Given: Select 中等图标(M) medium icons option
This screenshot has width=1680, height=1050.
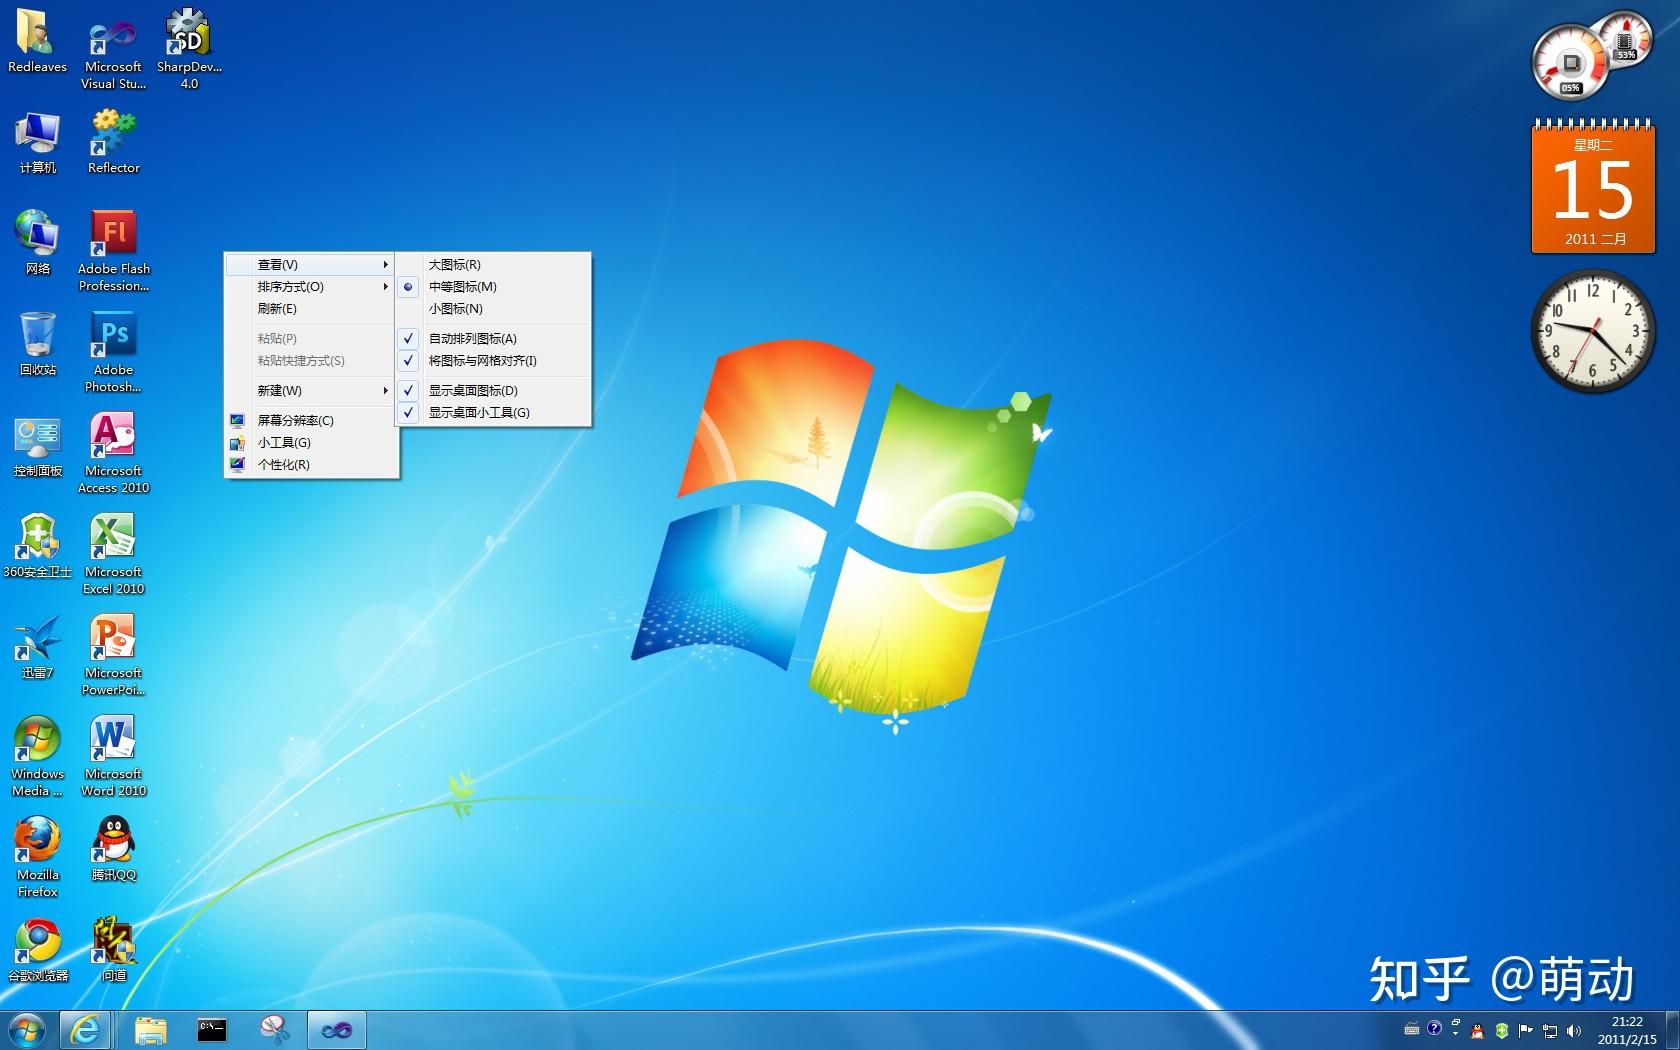Looking at the screenshot, I should (x=493, y=287).
